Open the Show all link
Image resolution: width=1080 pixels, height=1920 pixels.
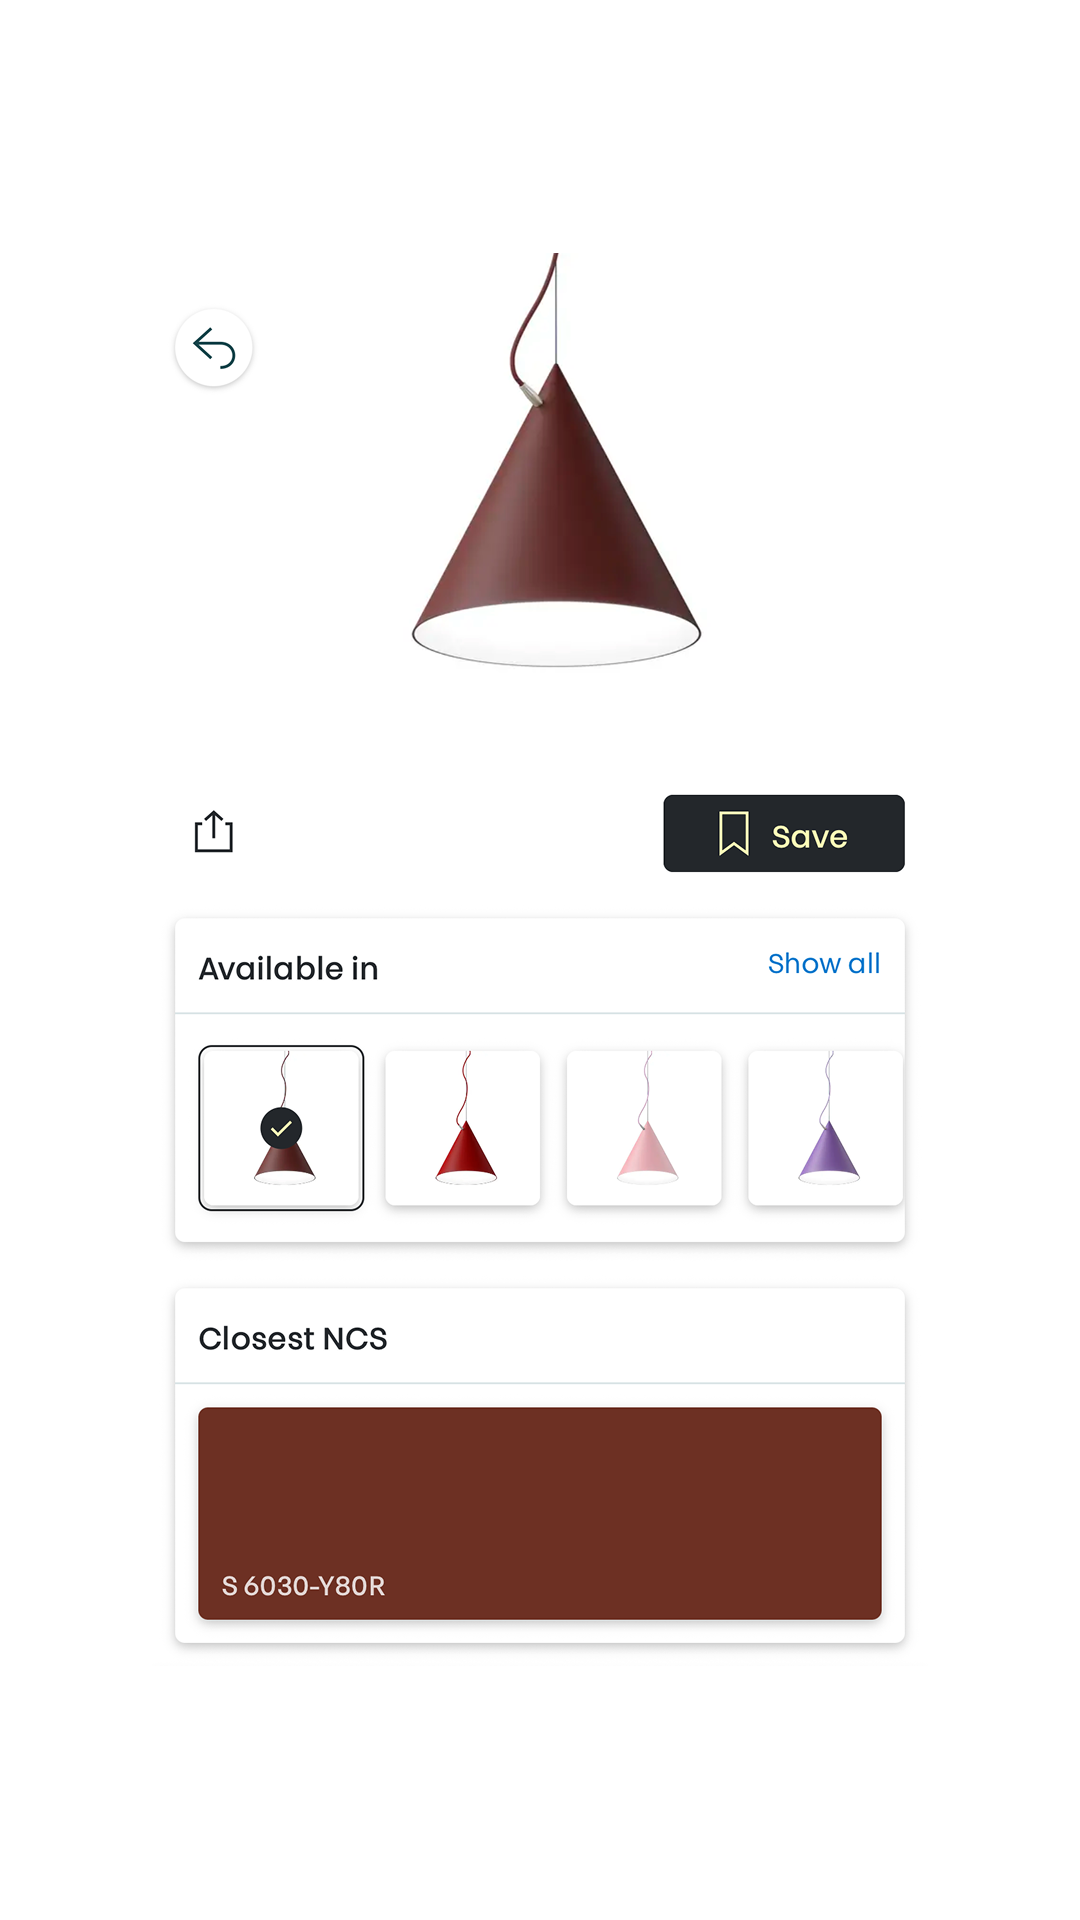pos(824,963)
